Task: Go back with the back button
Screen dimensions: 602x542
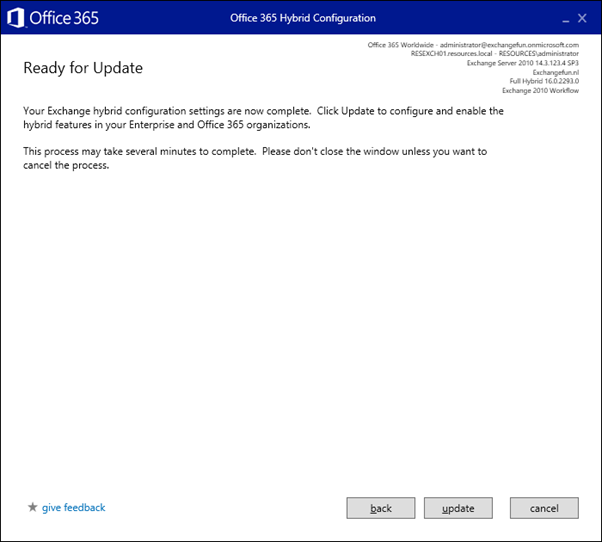Action: [381, 508]
